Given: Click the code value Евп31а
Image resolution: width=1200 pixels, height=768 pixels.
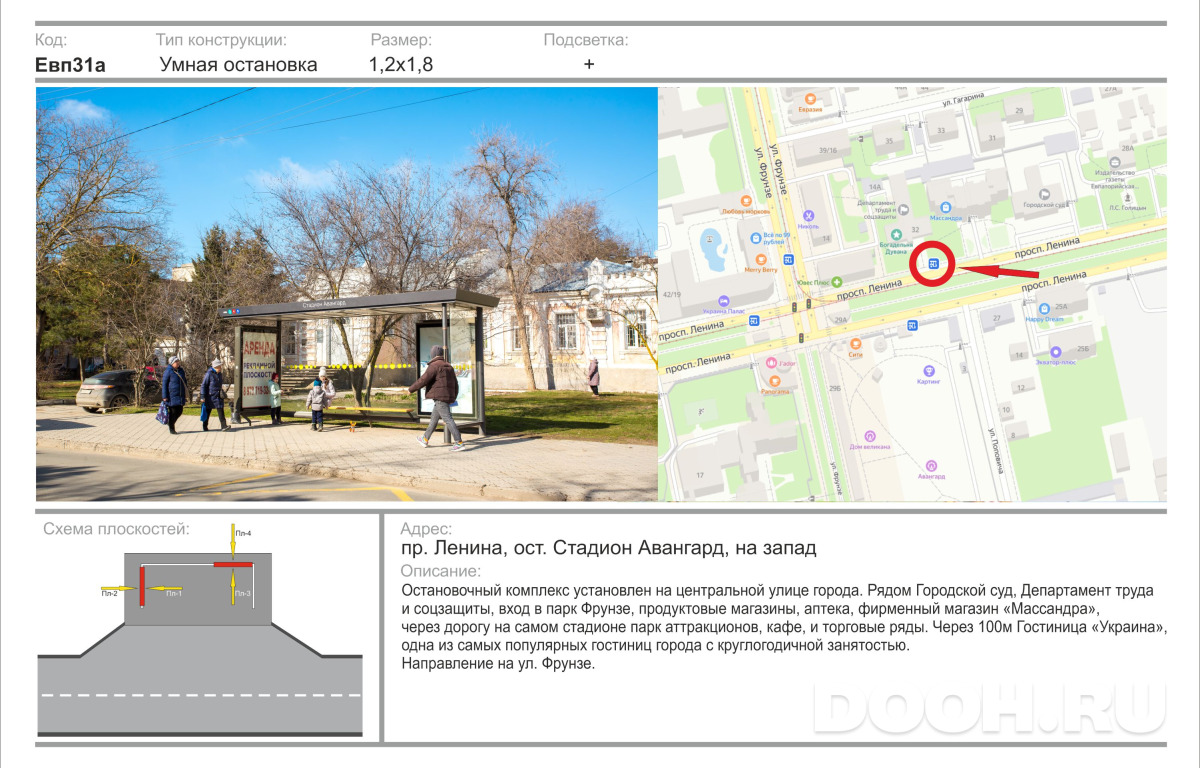Looking at the screenshot, I should tap(70, 65).
